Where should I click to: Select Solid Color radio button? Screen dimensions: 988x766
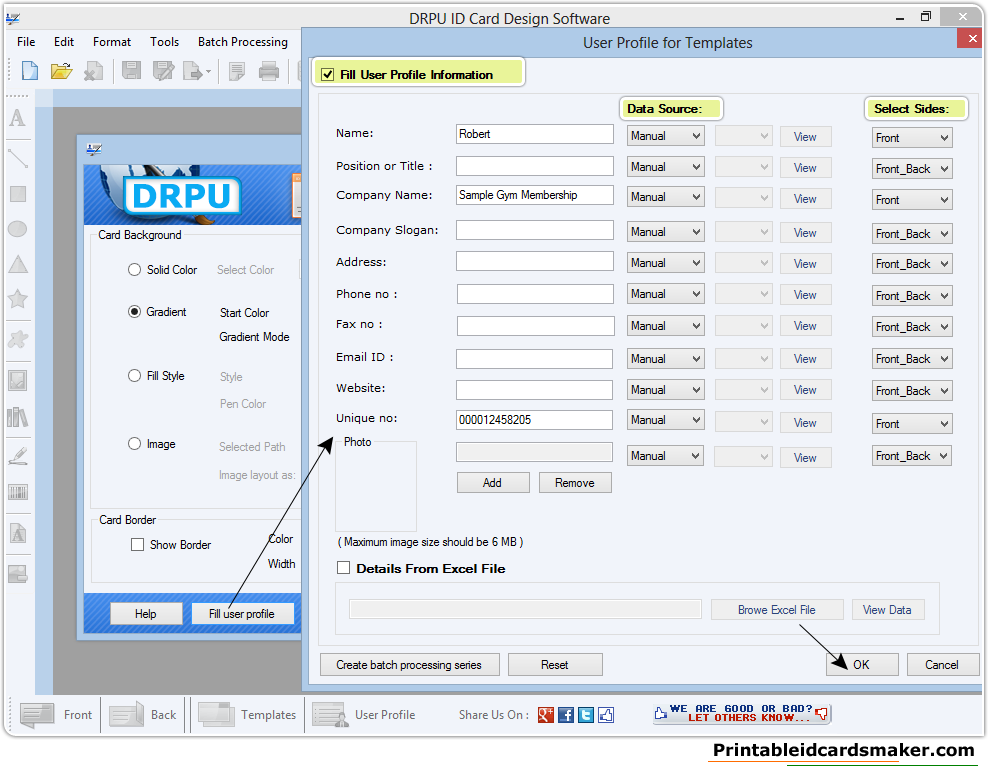click(x=134, y=270)
